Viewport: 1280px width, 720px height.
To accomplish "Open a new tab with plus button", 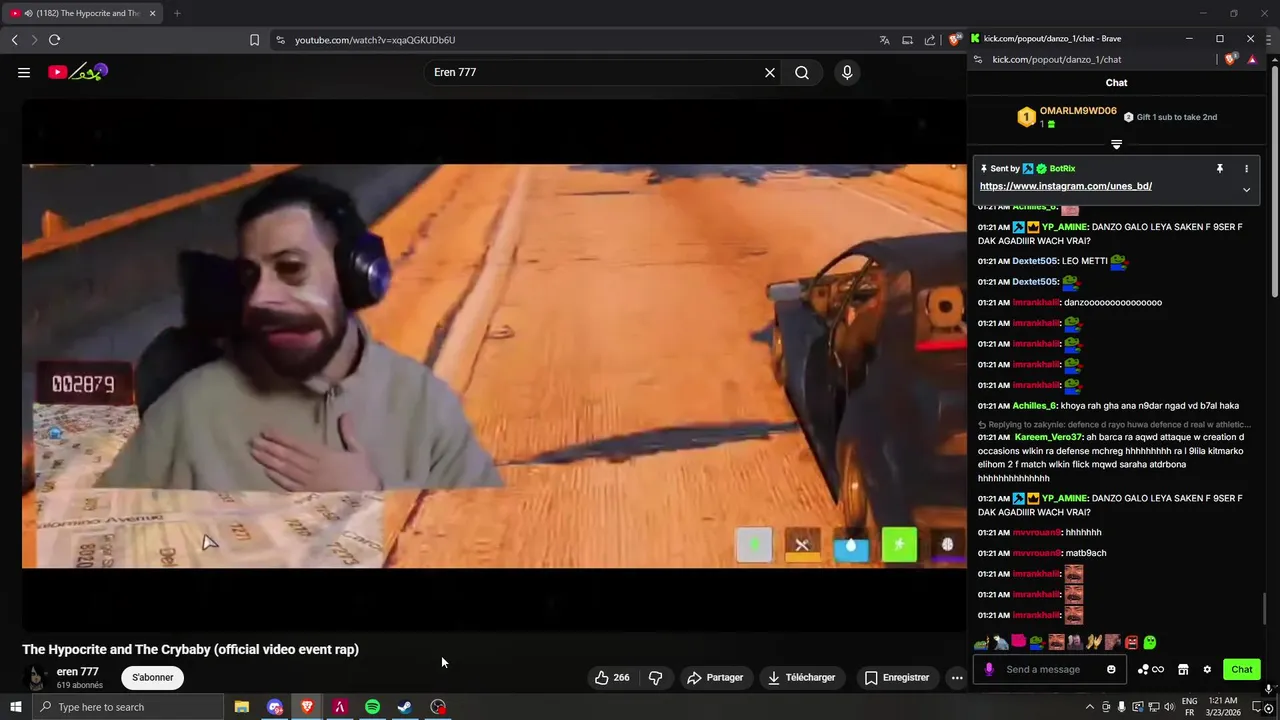I will click(x=177, y=13).
